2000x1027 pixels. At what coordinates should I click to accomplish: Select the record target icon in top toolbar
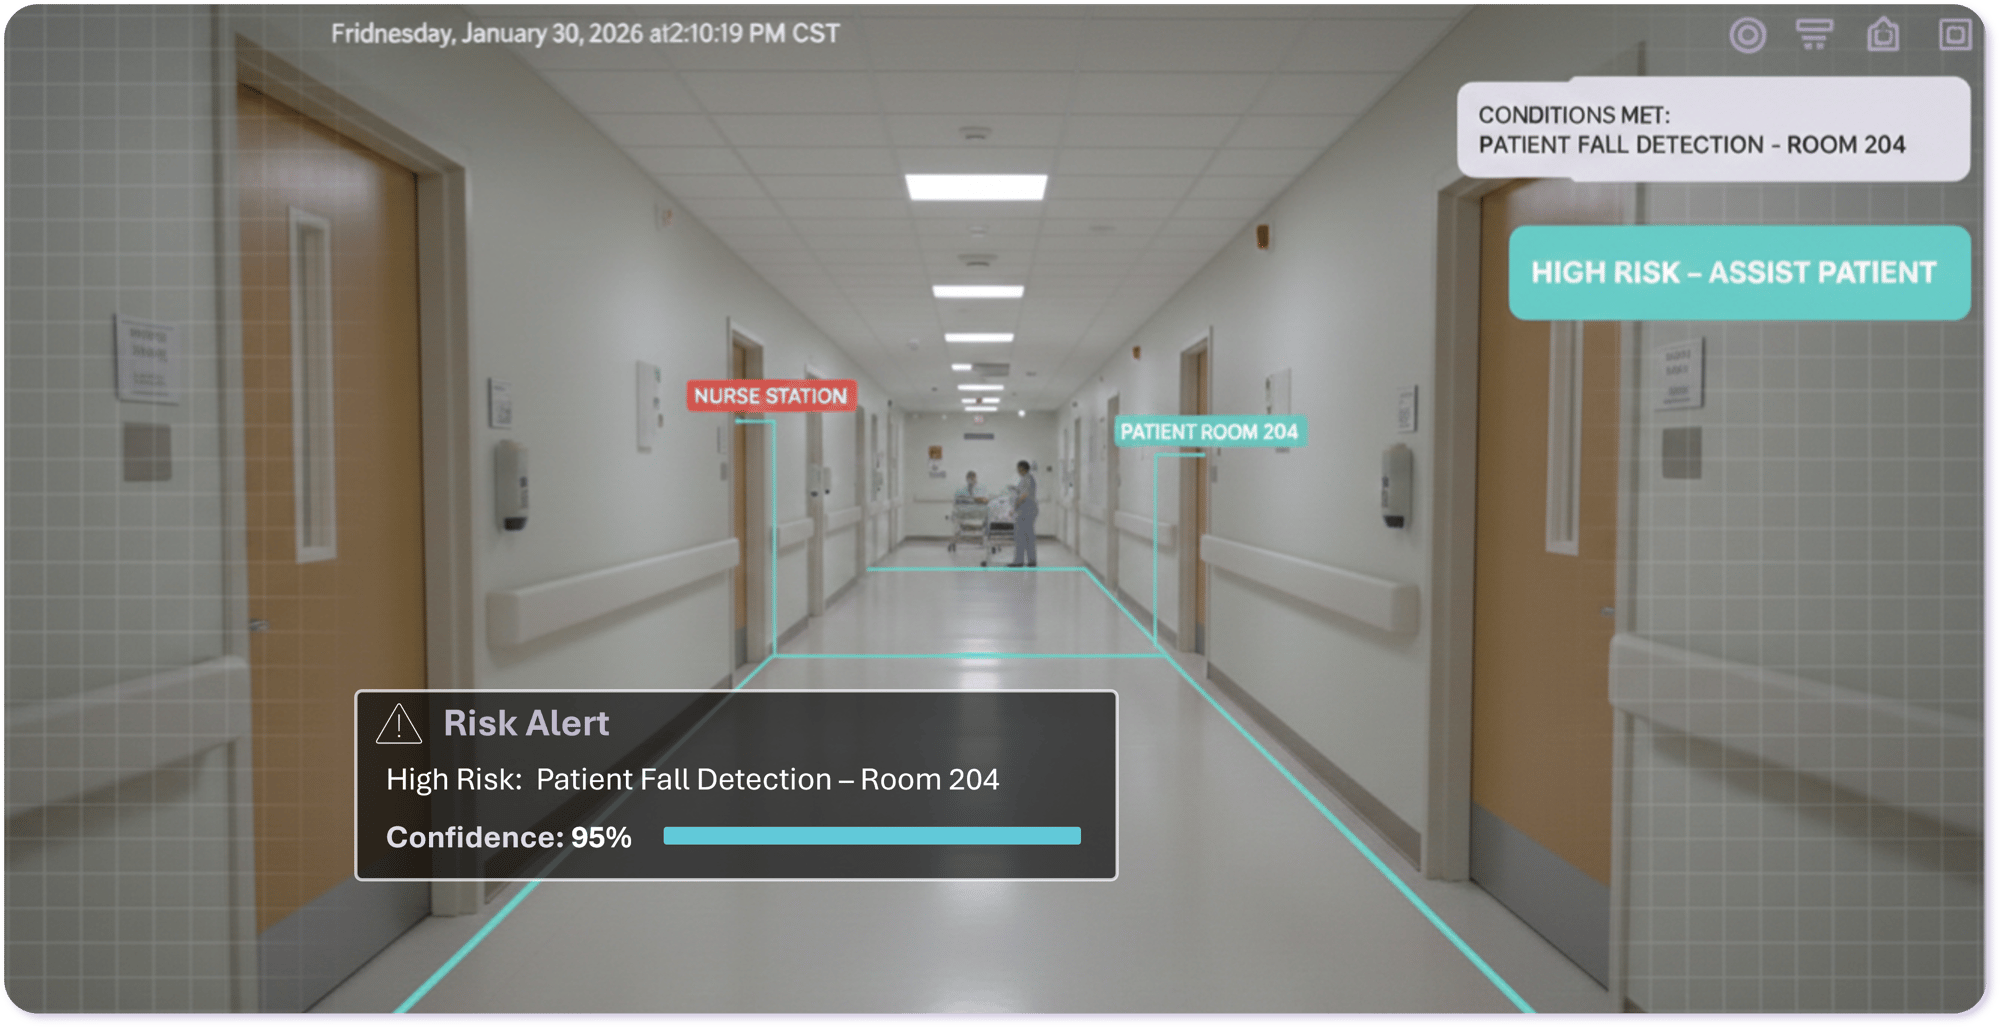point(1748,36)
